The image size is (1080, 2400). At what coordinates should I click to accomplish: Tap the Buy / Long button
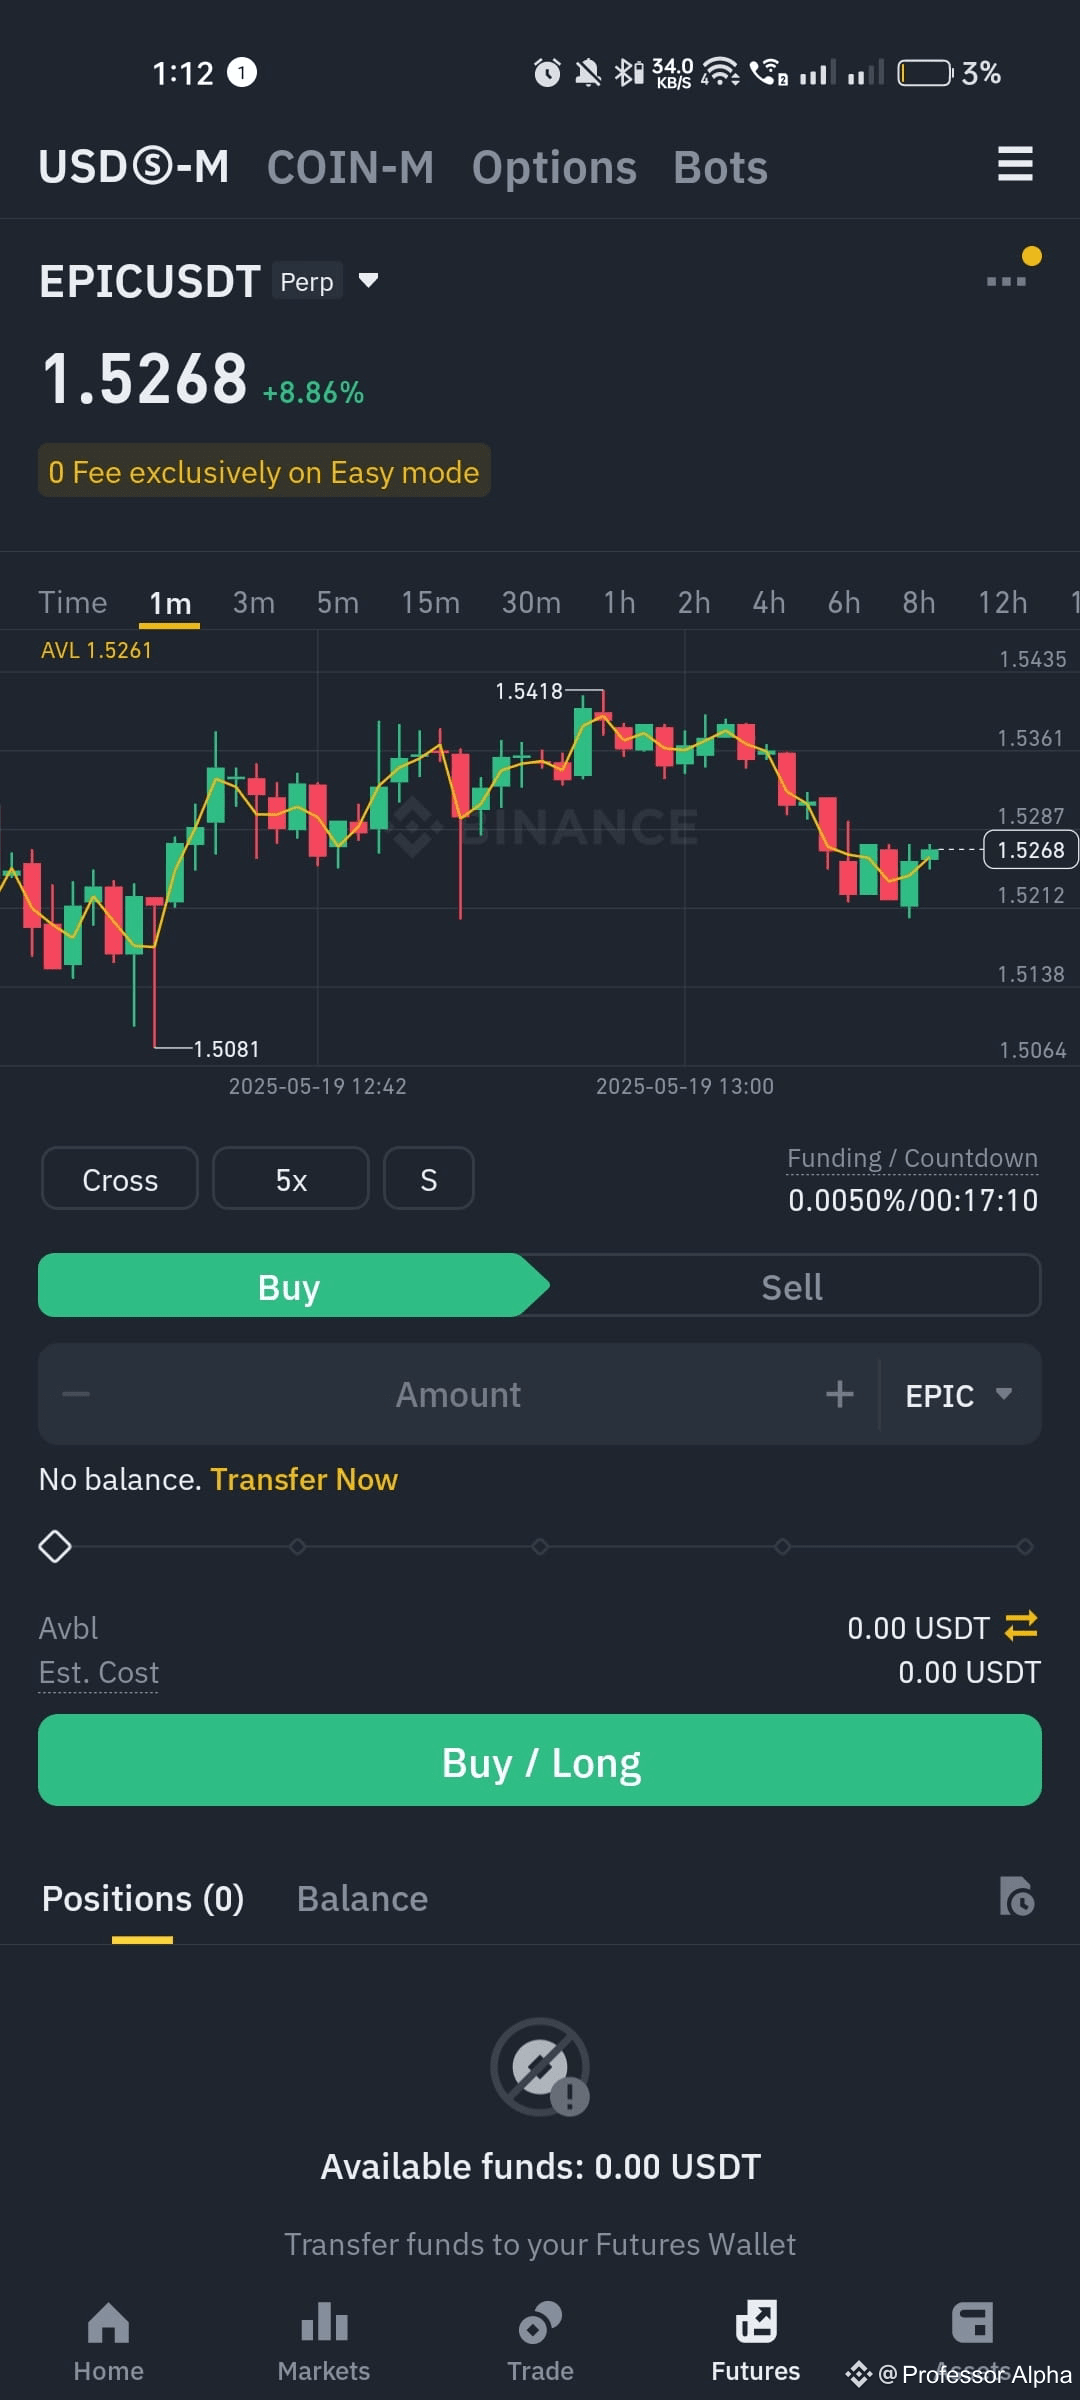click(x=540, y=1760)
